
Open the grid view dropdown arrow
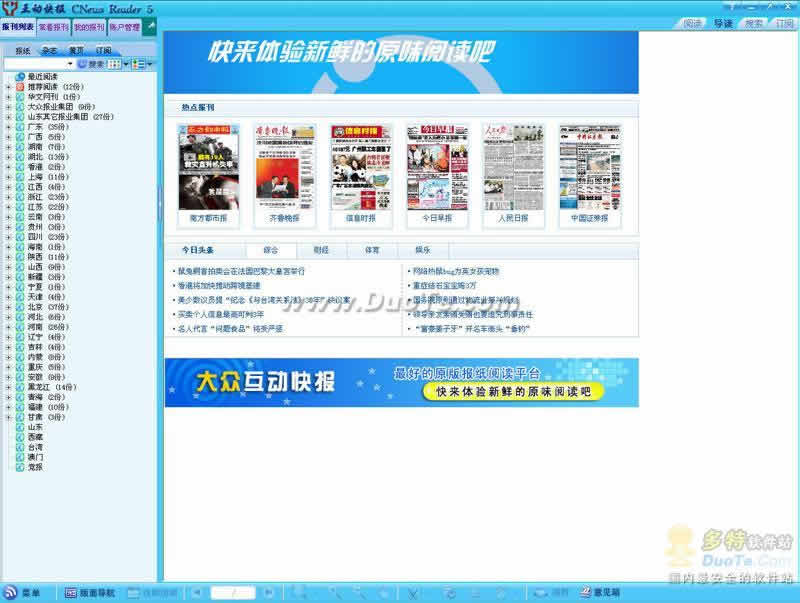tap(126, 64)
